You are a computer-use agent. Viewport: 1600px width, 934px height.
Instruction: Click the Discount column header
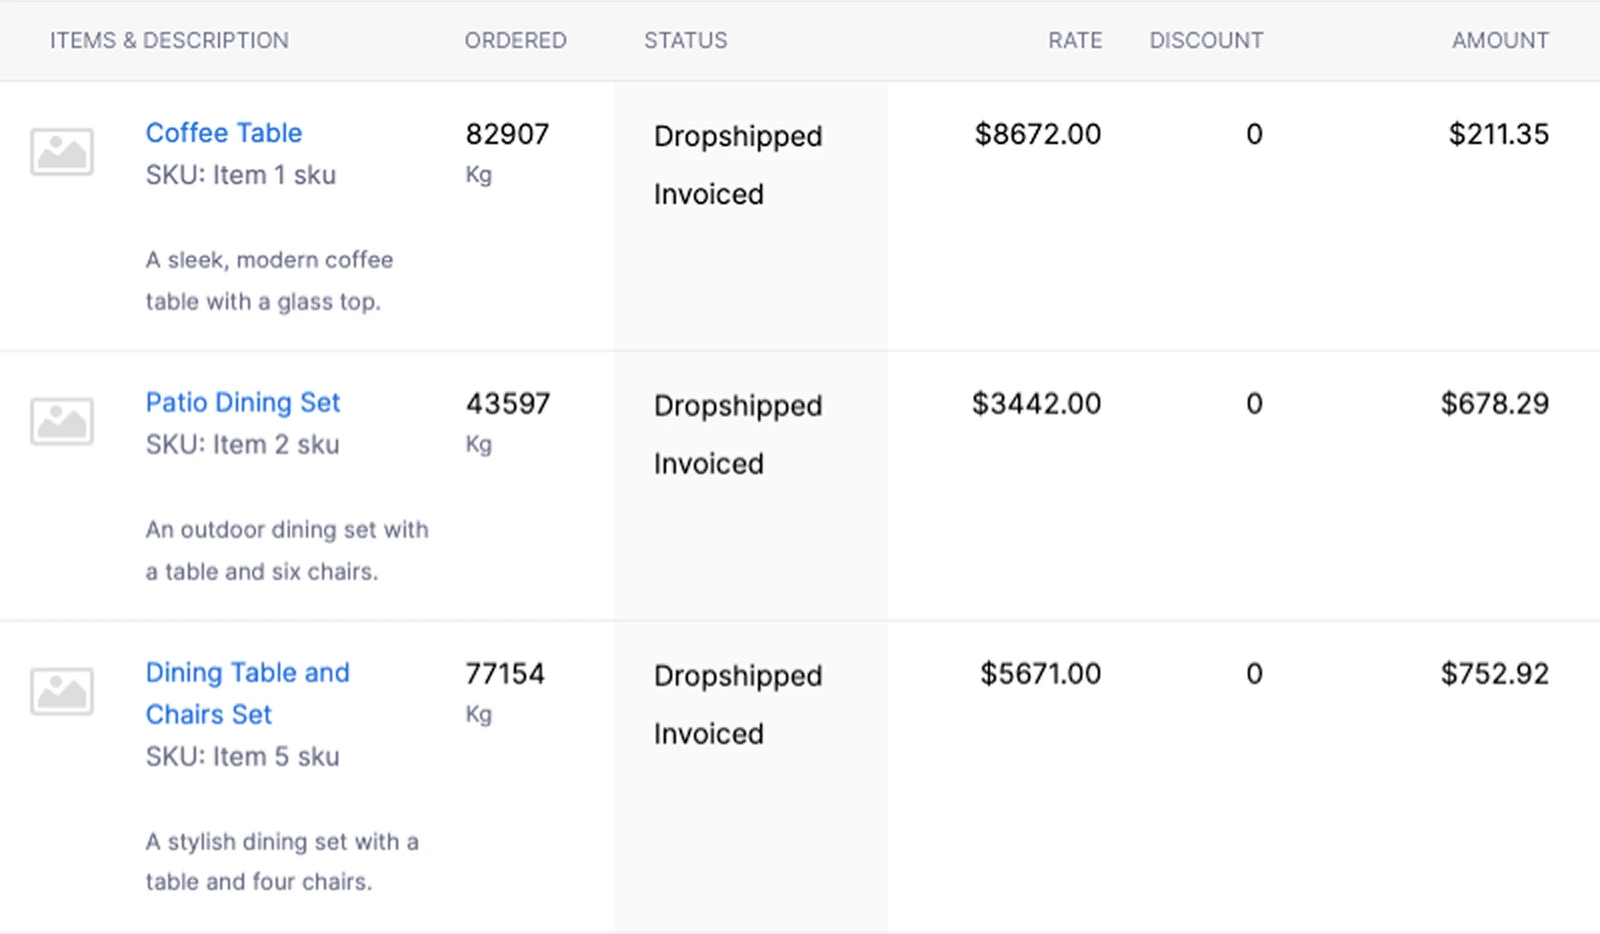(x=1206, y=41)
